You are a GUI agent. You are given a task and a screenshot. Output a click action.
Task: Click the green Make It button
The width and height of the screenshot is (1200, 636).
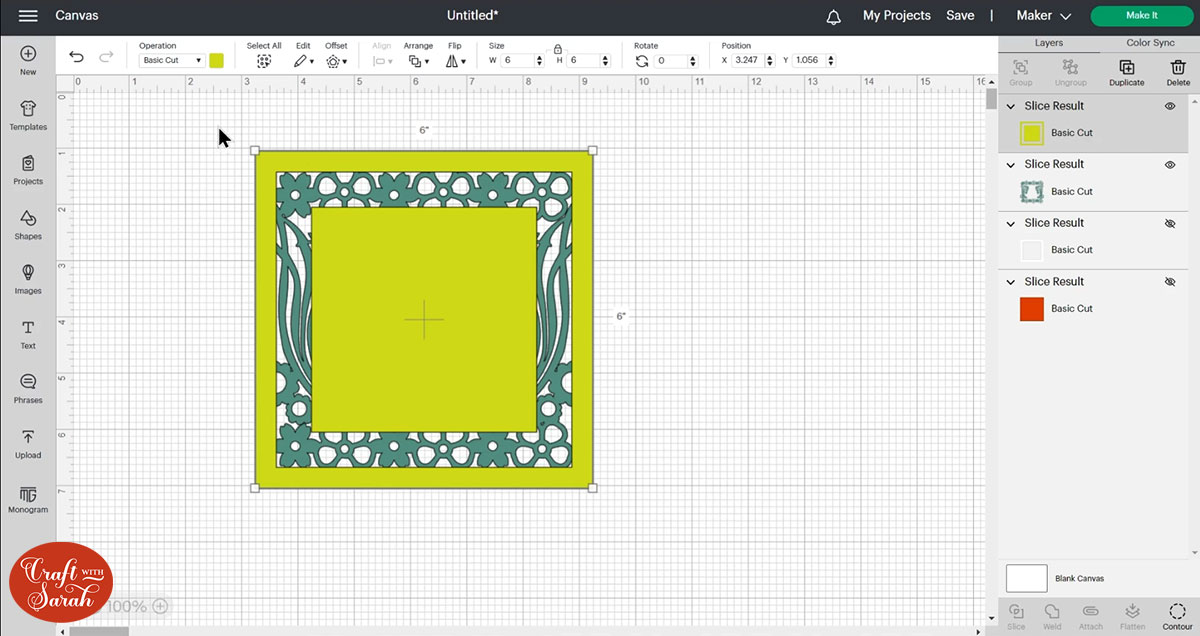coord(1141,16)
